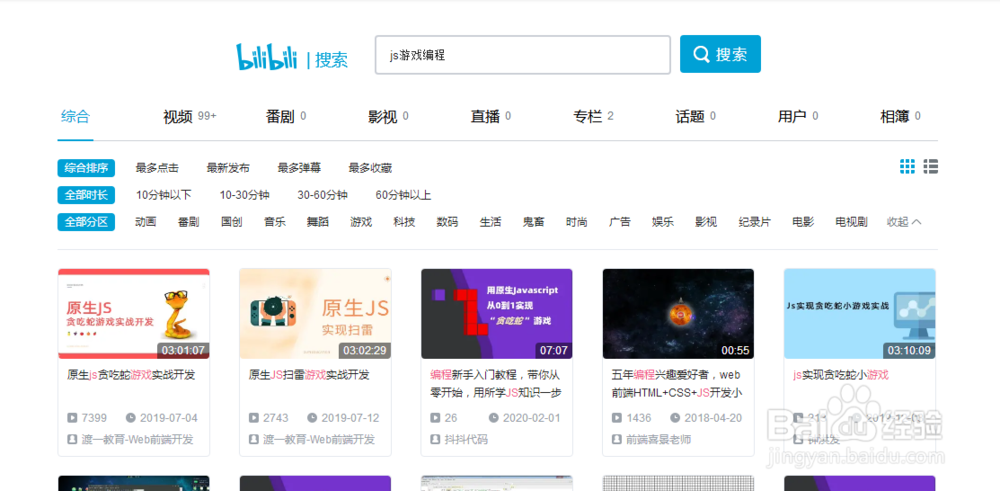Filter by 娱乐 category
Image resolution: width=1000 pixels, height=491 pixels.
tap(663, 222)
